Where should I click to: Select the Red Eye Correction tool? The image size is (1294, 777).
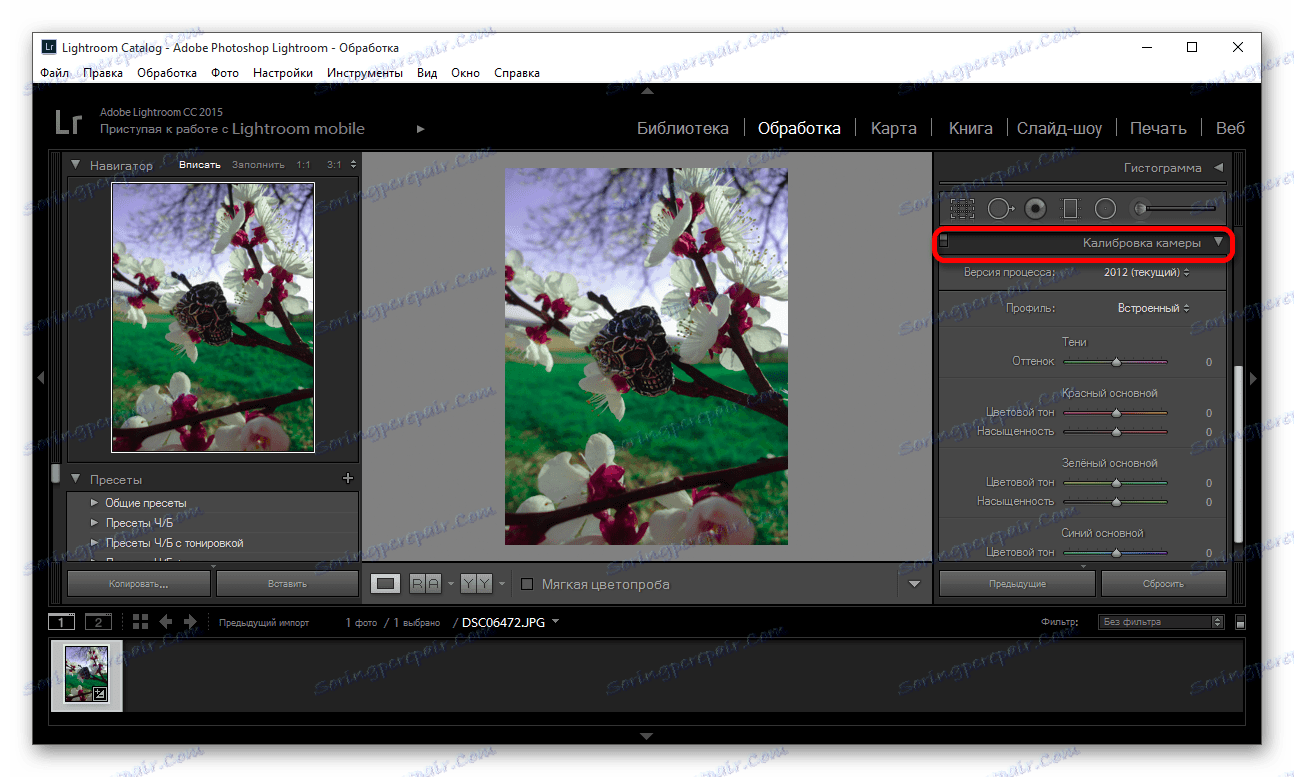click(1035, 208)
